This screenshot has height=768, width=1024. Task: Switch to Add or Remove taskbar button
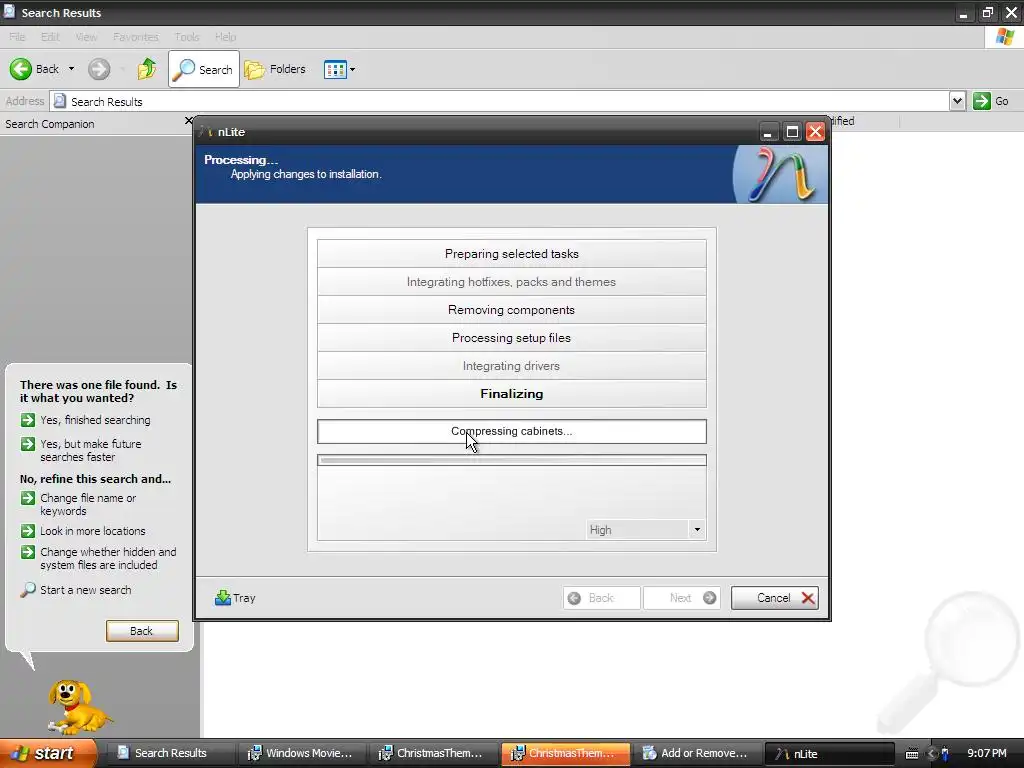(697, 753)
